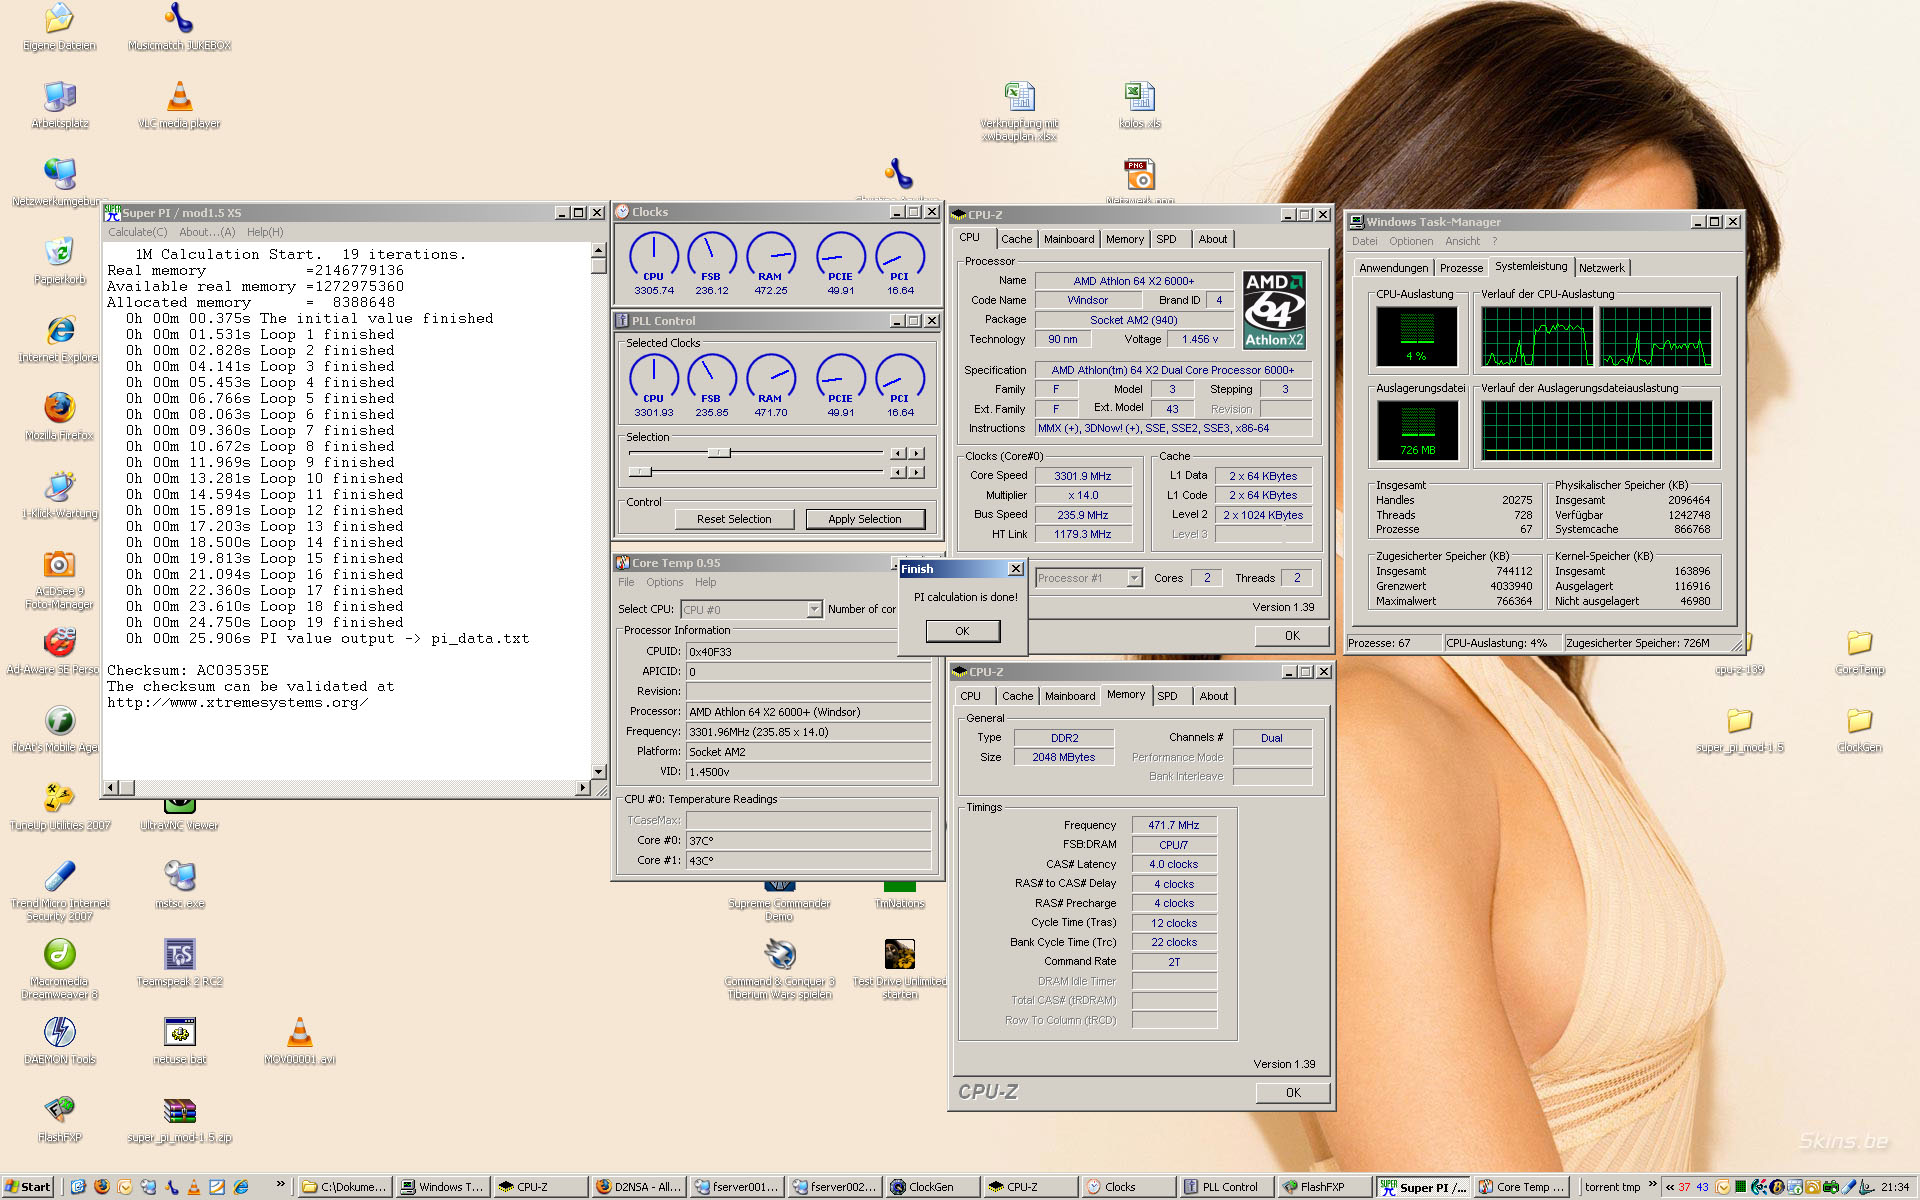Select the netuse.bat file icon
Image resolution: width=1920 pixels, height=1200 pixels.
tap(179, 1041)
